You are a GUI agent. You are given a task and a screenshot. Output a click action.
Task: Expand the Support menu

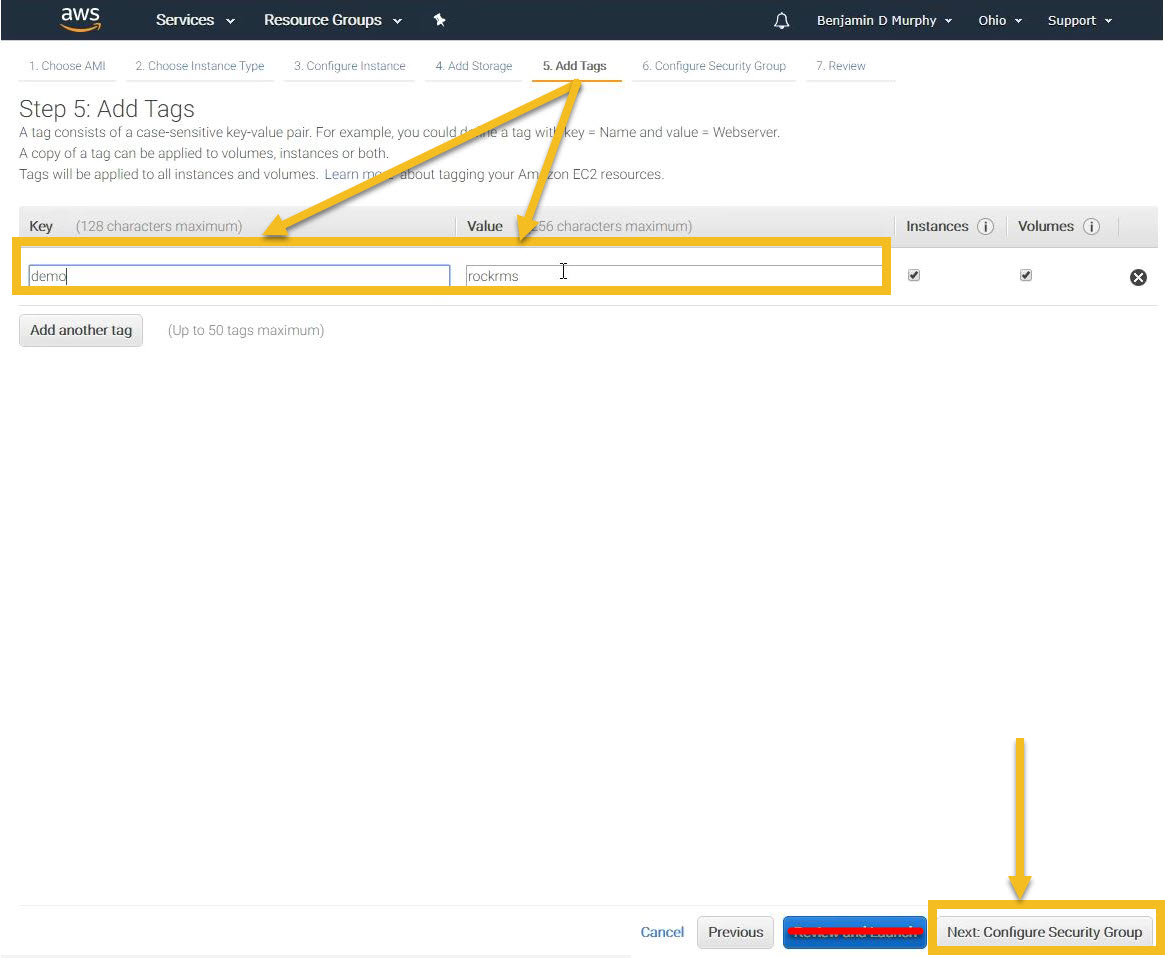(1080, 20)
